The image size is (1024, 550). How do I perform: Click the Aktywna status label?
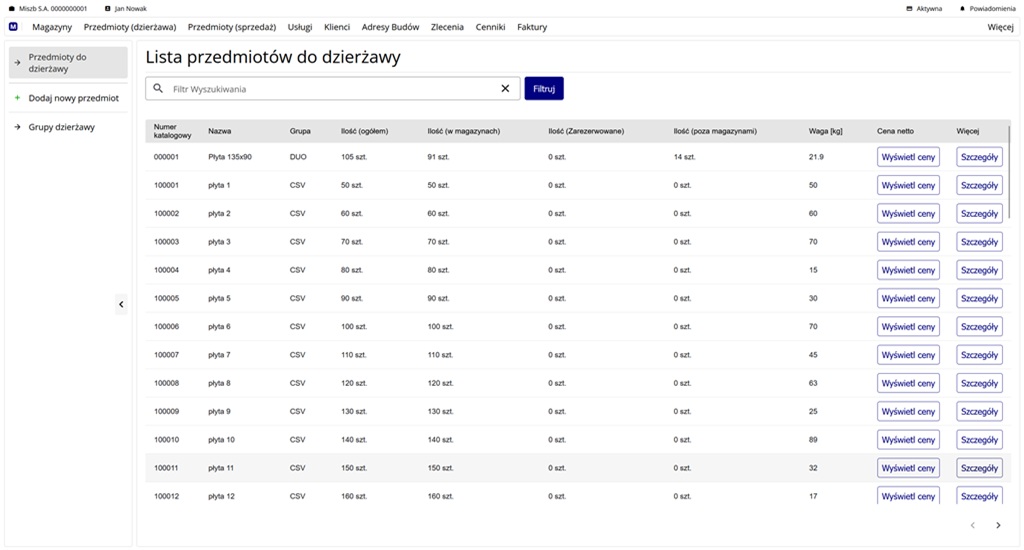pyautogui.click(x=929, y=8)
